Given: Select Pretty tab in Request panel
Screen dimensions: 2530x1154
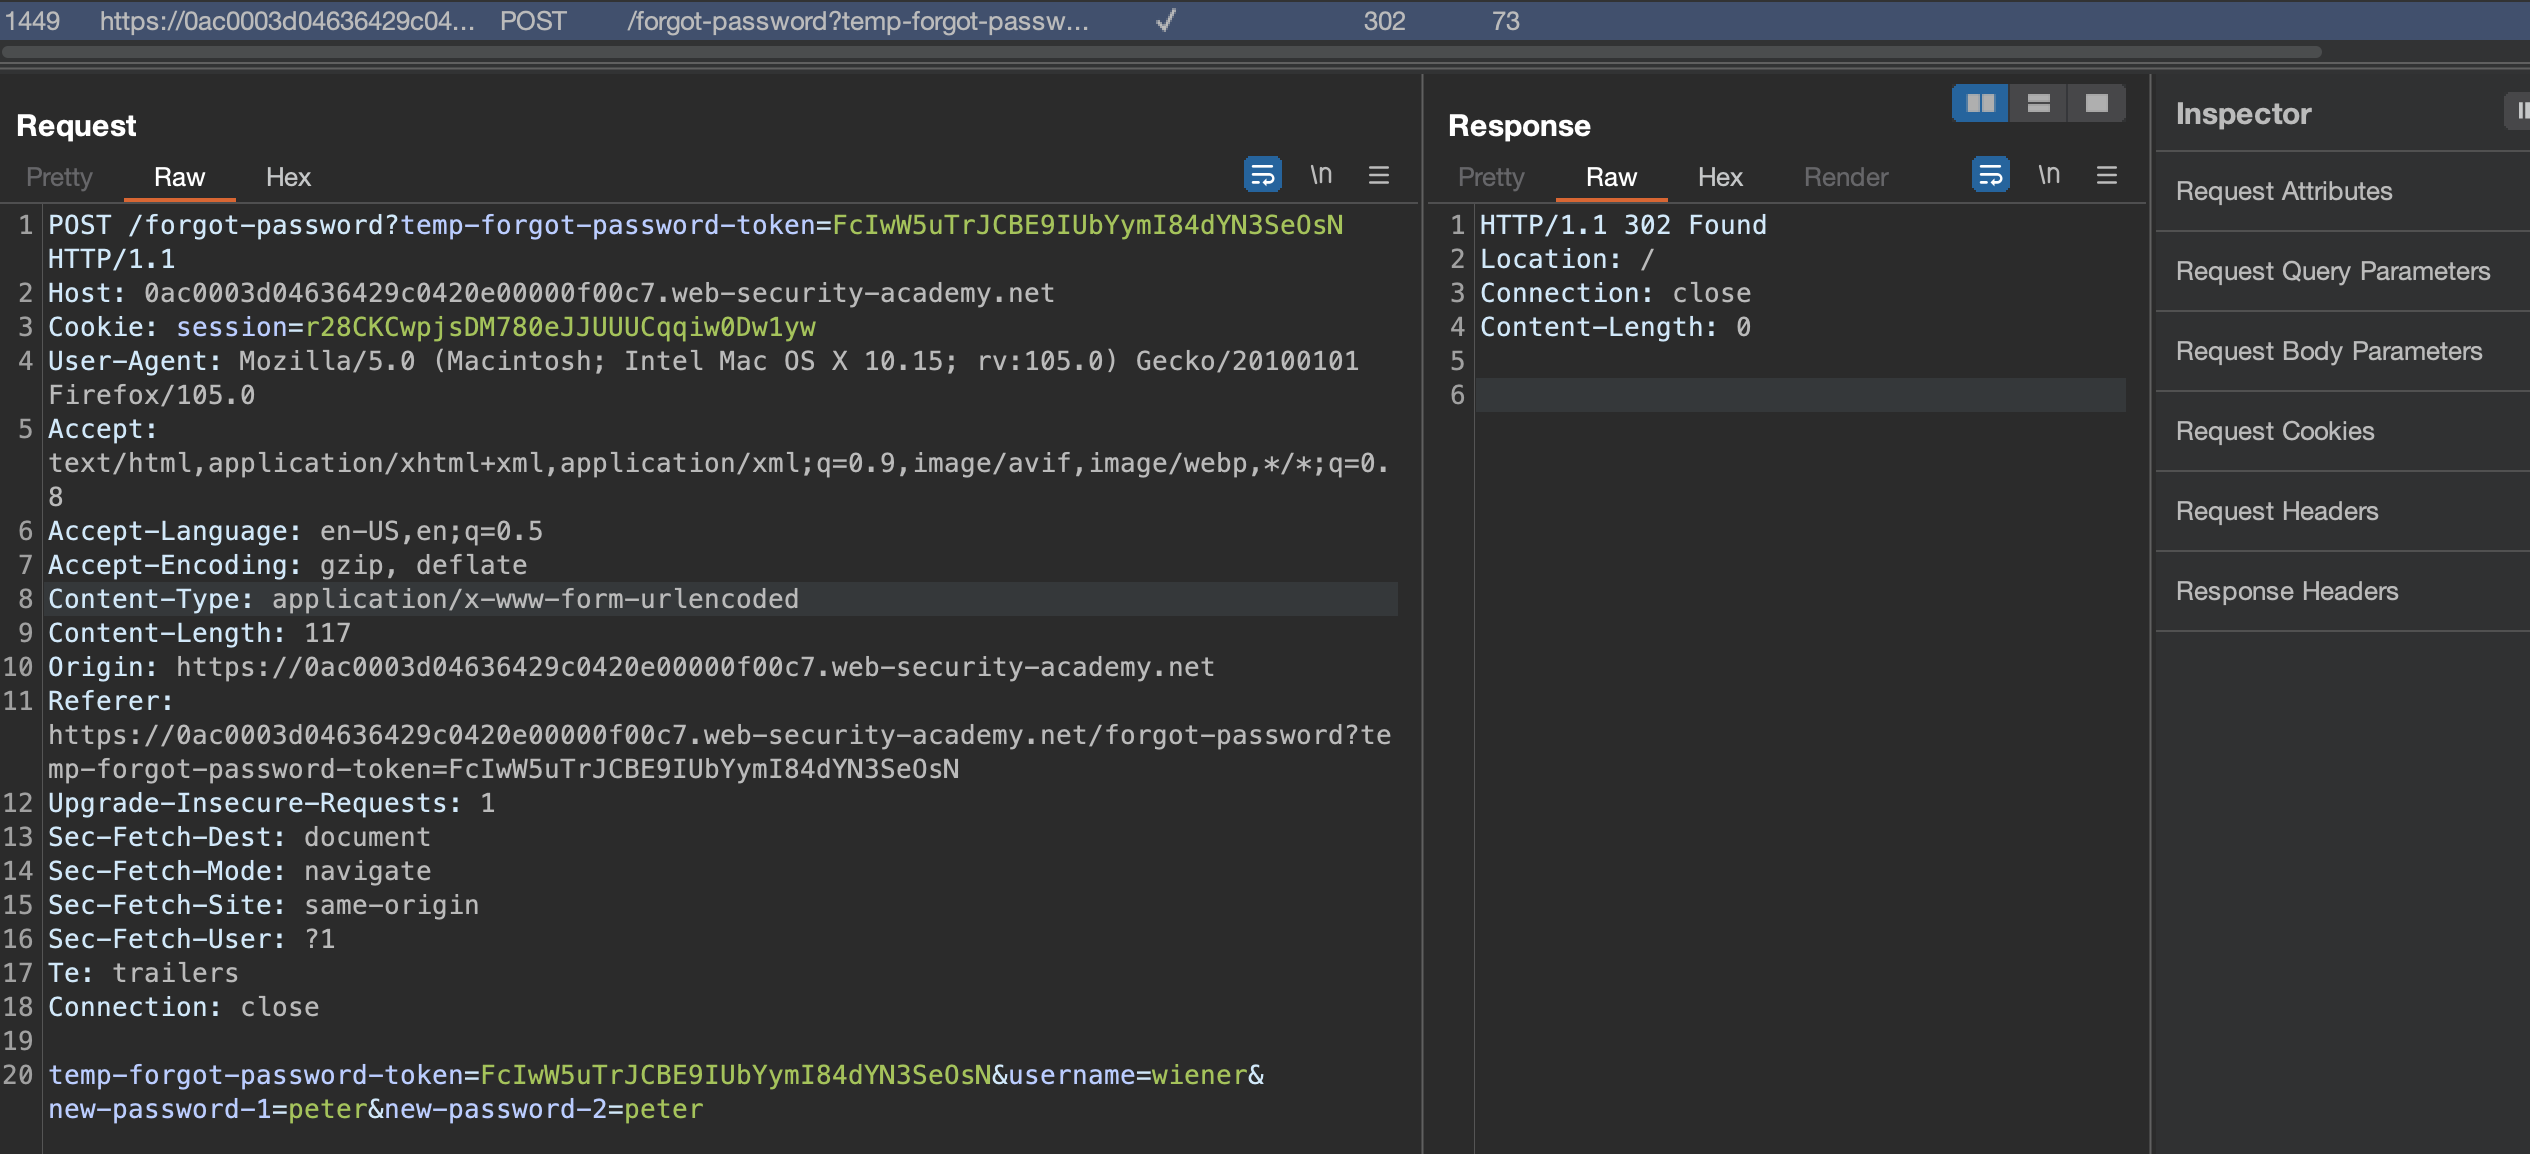Looking at the screenshot, I should (x=59, y=177).
